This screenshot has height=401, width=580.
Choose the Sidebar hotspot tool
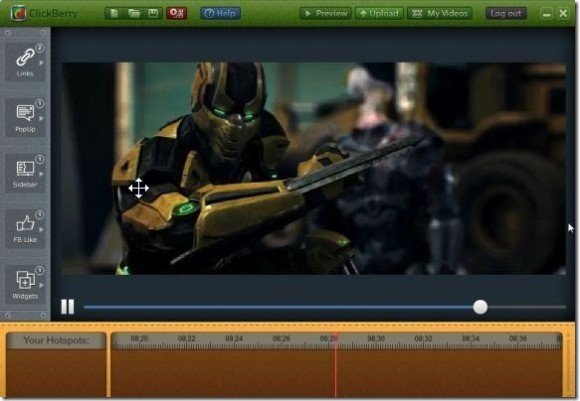[25, 173]
